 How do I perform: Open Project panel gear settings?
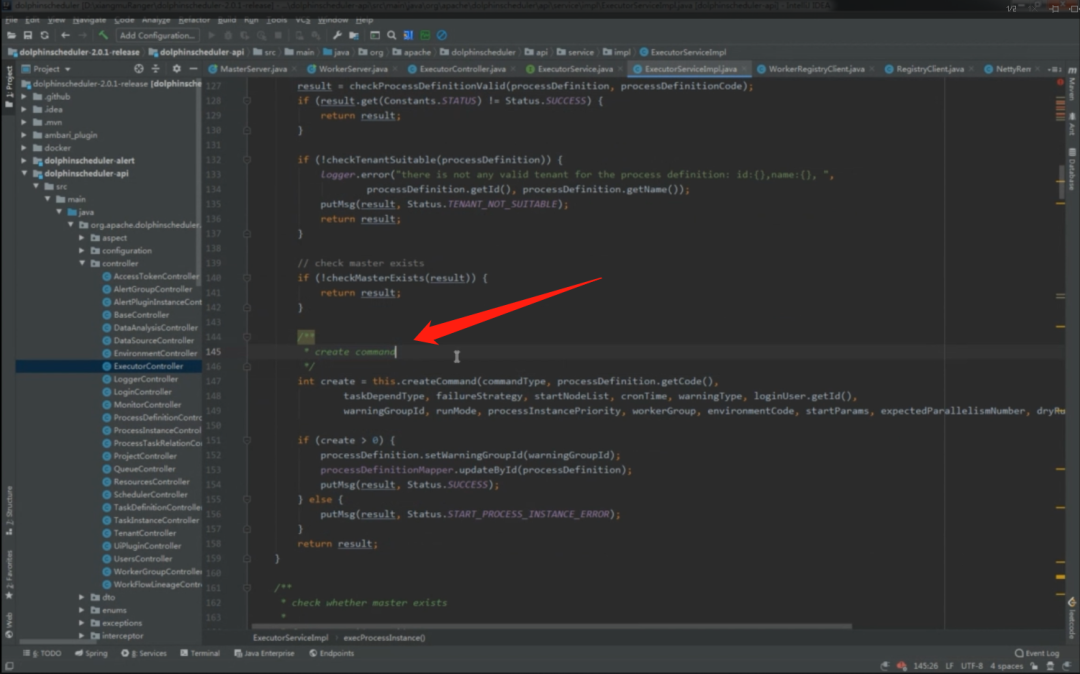point(176,69)
